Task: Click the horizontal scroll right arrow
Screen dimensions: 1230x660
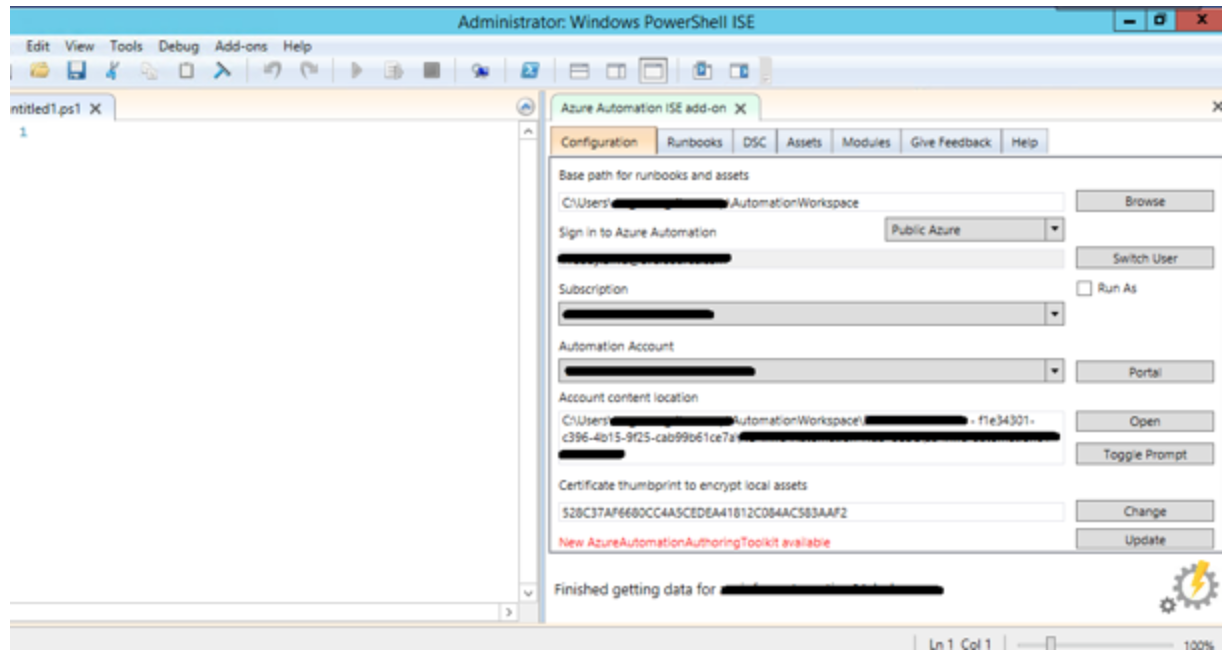Action: click(x=511, y=610)
